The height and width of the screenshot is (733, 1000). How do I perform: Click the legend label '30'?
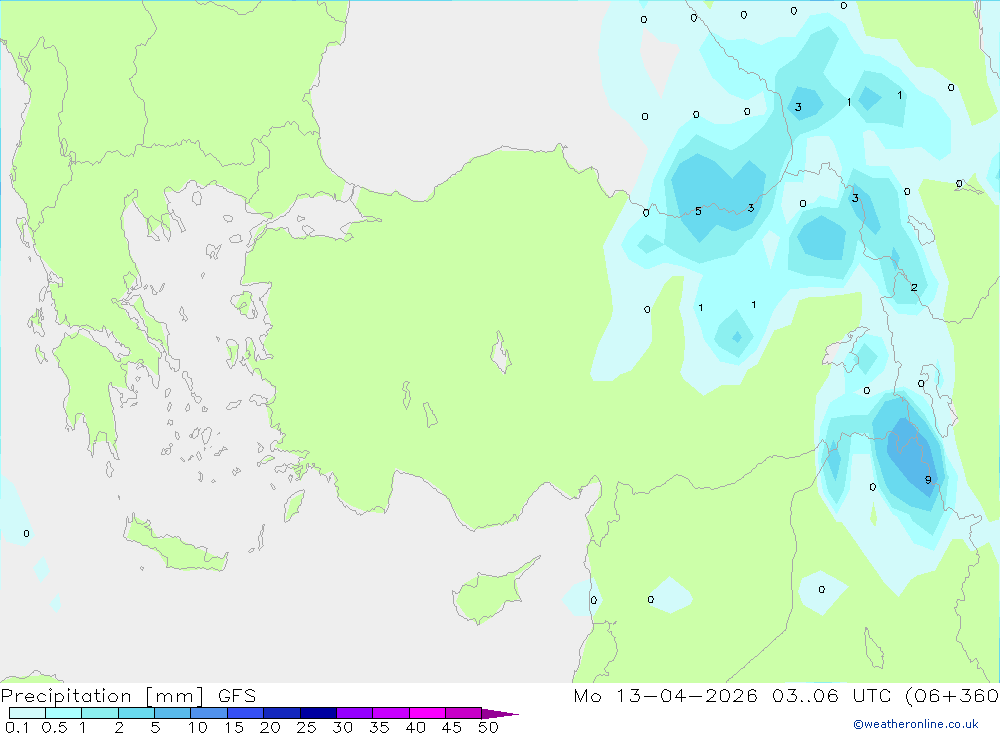click(x=343, y=727)
